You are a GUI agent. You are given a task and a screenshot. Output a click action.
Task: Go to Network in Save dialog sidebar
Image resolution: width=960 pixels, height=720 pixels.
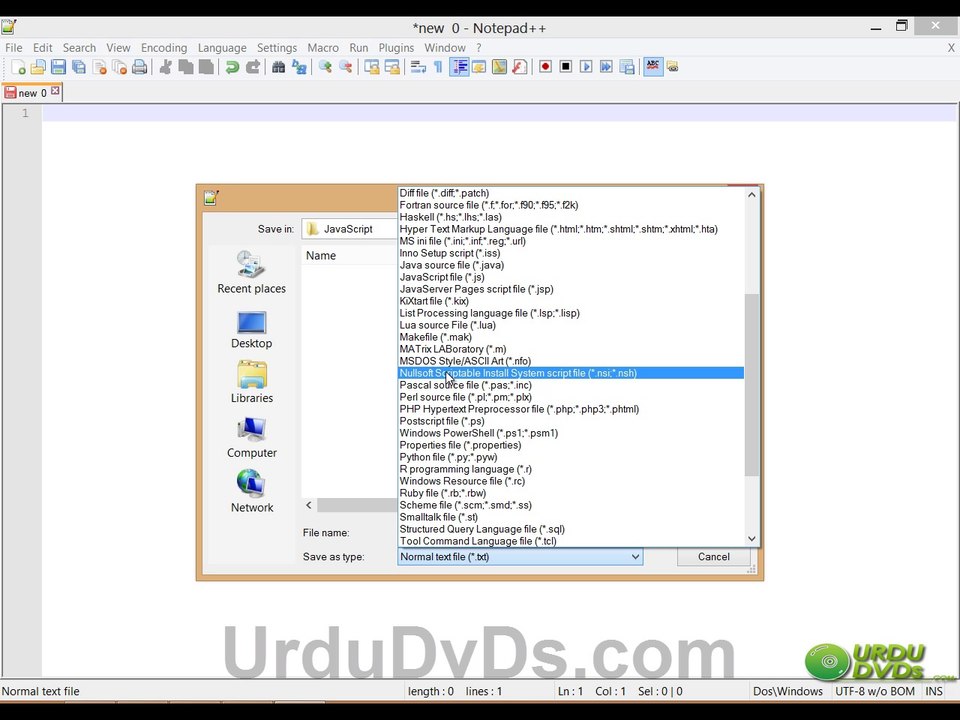pyautogui.click(x=251, y=491)
